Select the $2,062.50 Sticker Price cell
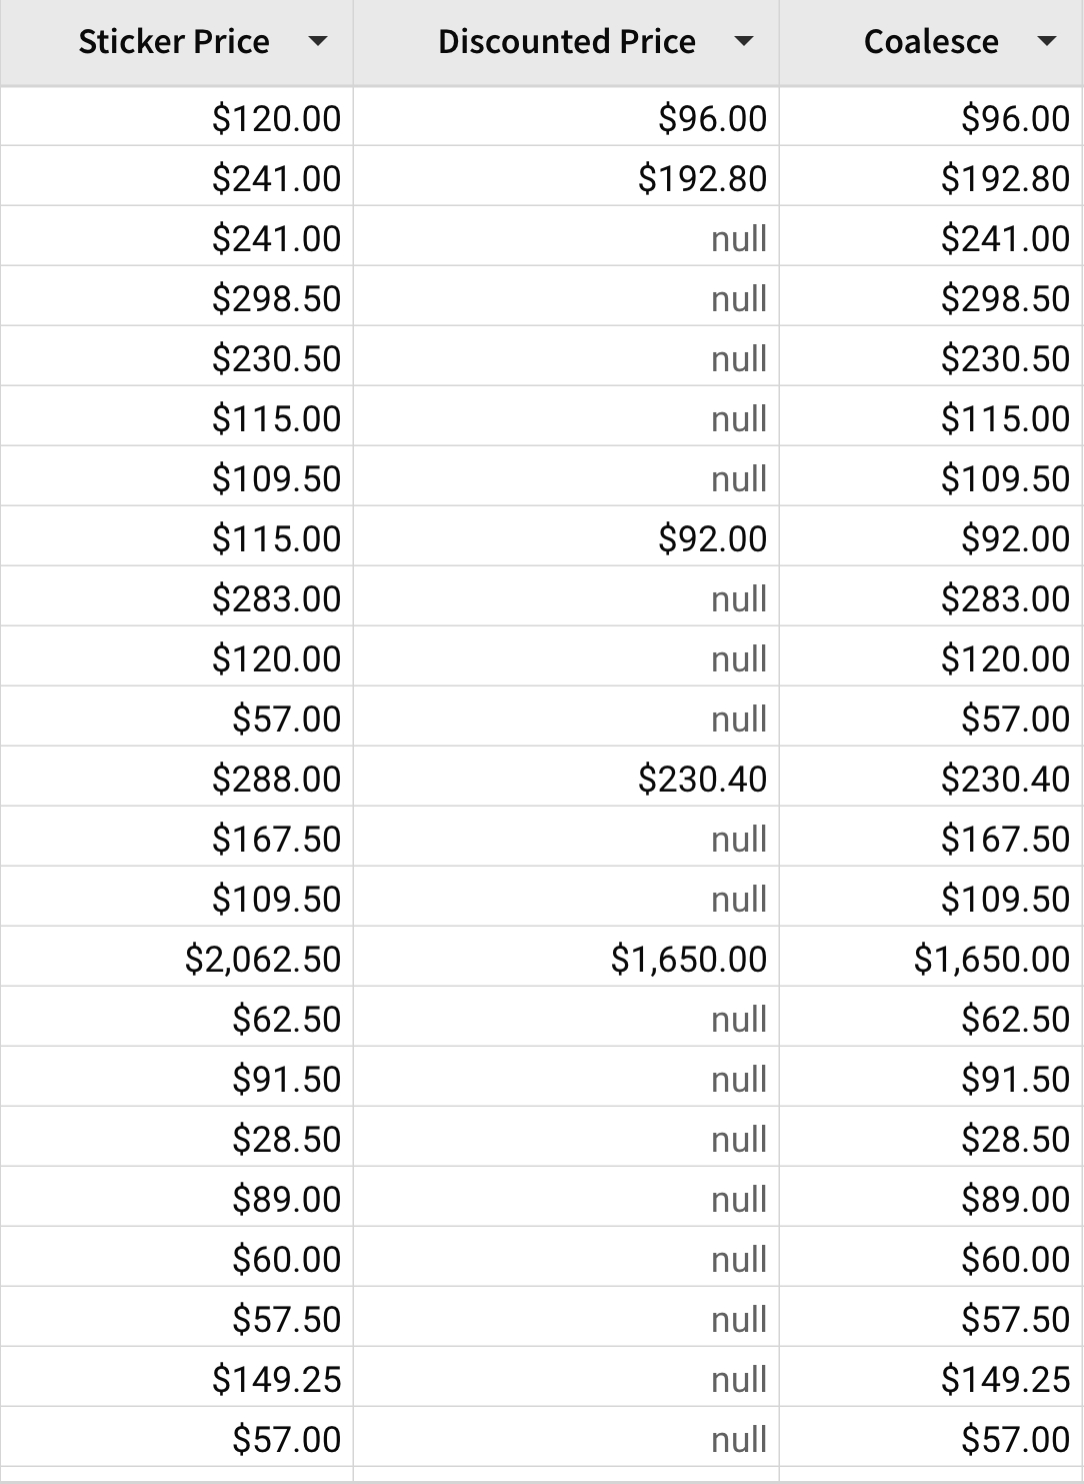Screen dimensions: 1084x1484 click(263, 959)
